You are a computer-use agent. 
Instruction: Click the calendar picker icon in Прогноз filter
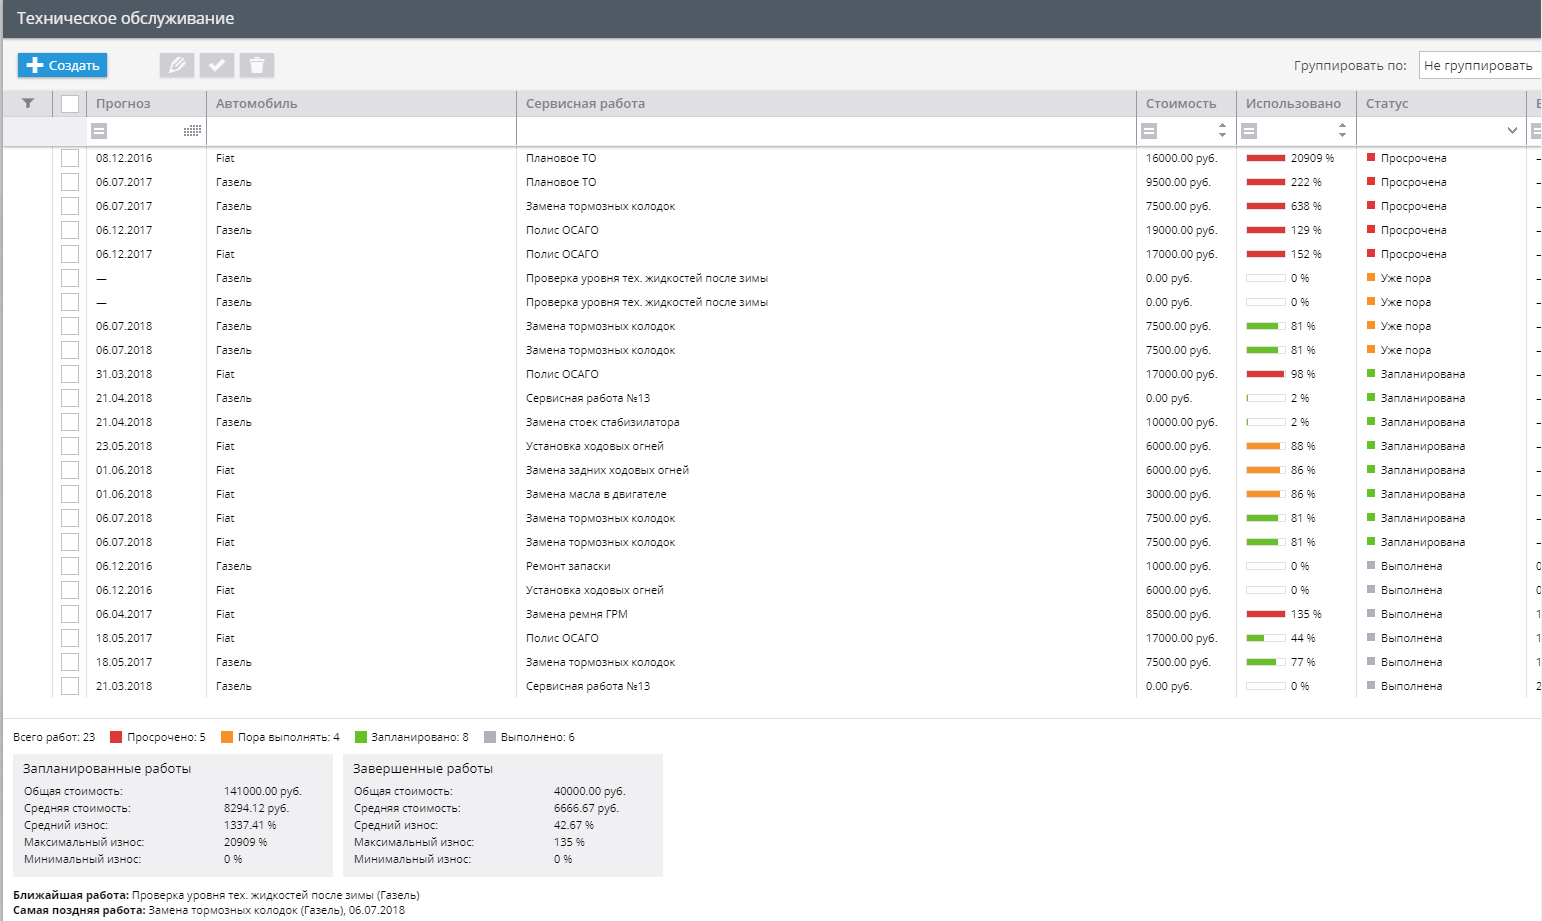[x=193, y=131]
